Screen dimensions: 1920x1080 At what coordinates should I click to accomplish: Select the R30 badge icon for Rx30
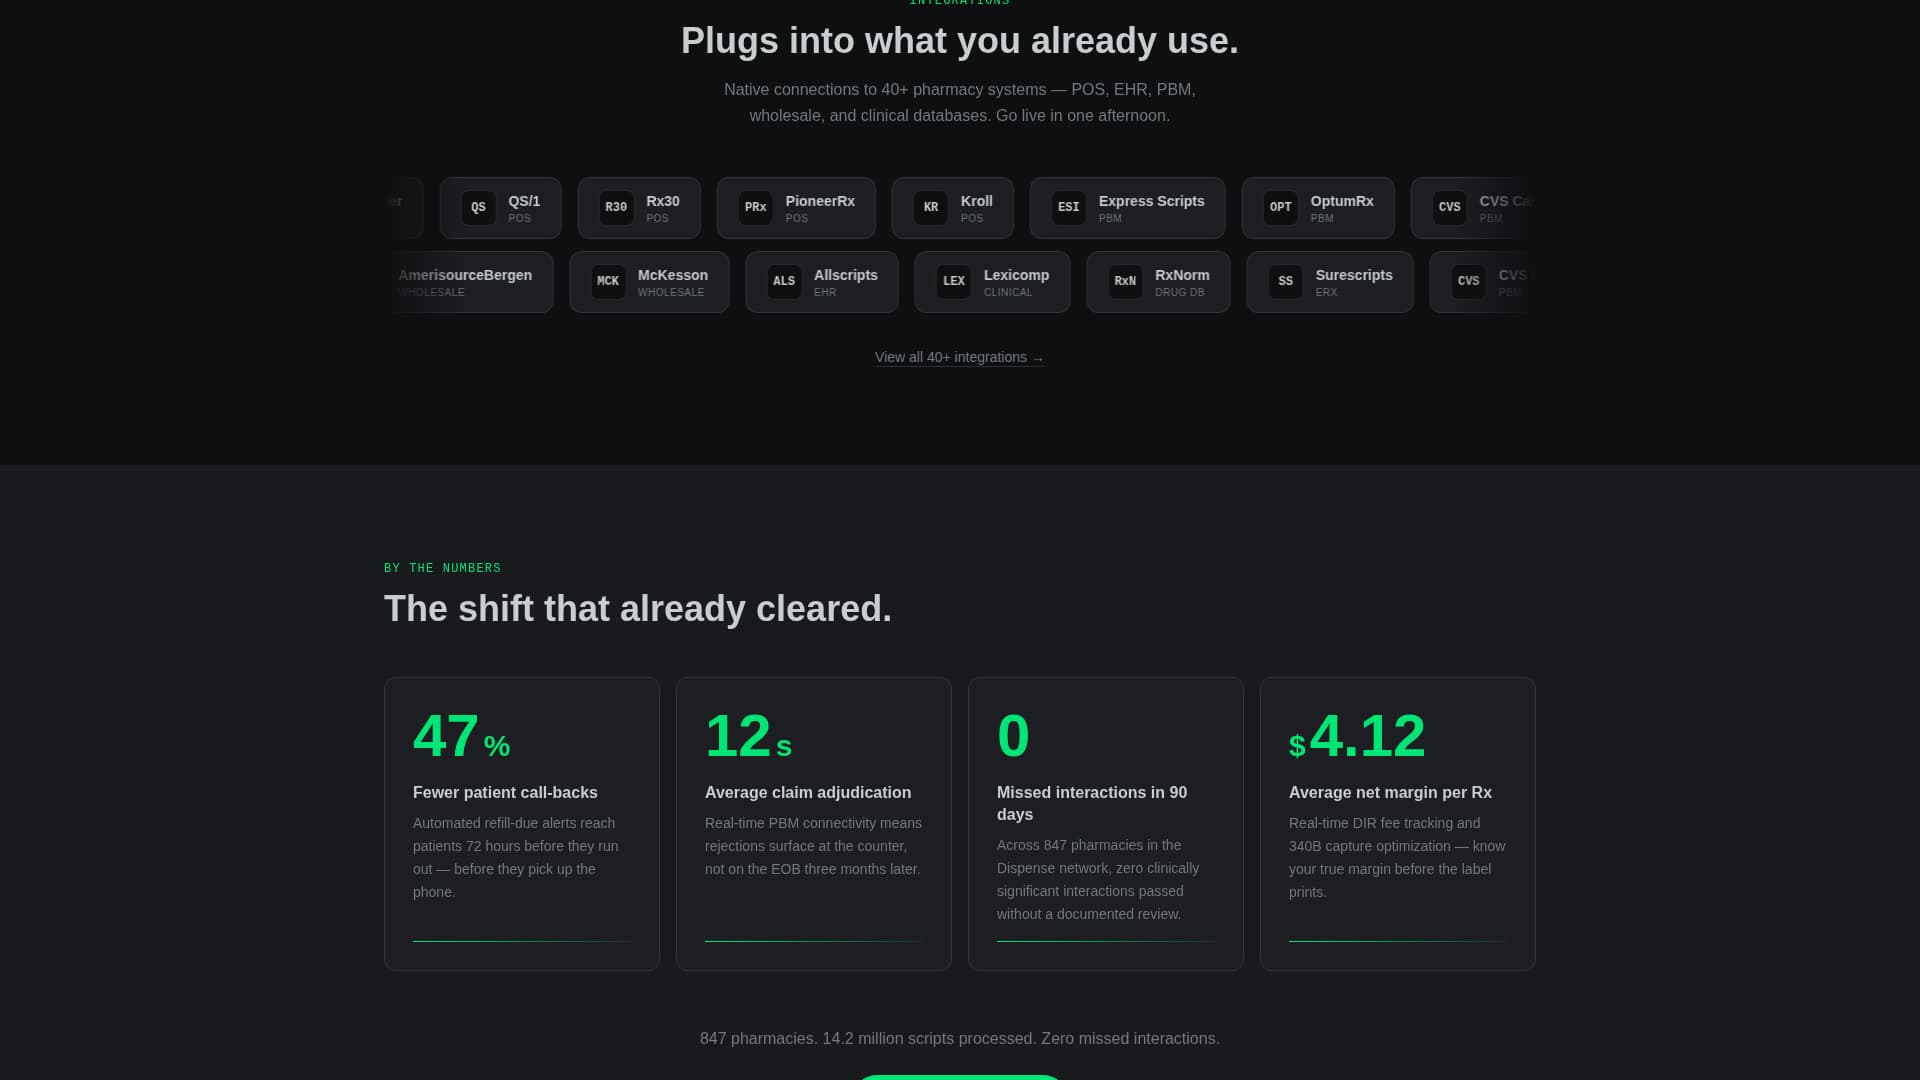616,208
